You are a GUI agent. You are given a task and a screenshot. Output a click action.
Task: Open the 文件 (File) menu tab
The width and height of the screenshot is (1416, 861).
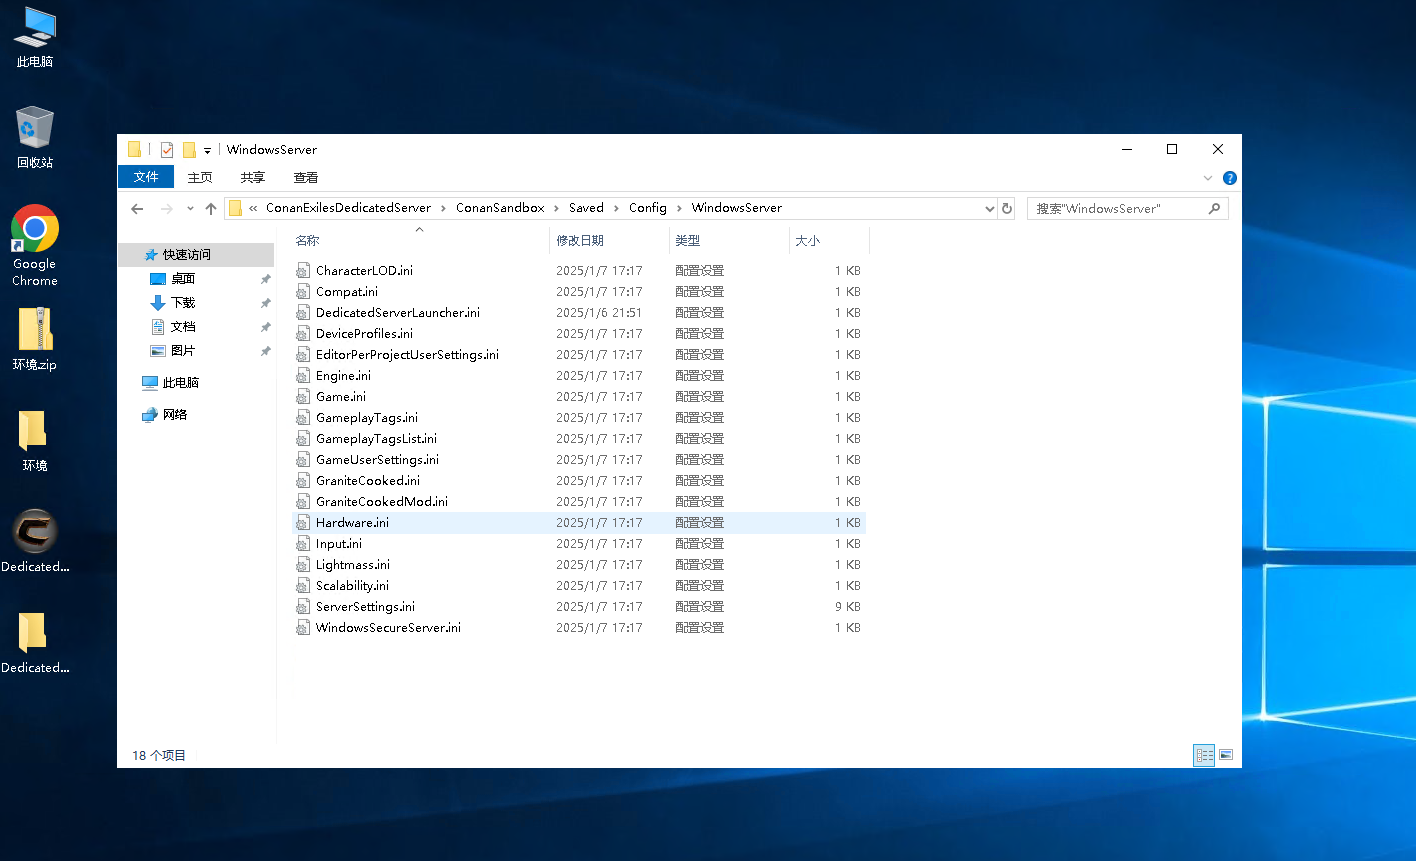(x=146, y=177)
